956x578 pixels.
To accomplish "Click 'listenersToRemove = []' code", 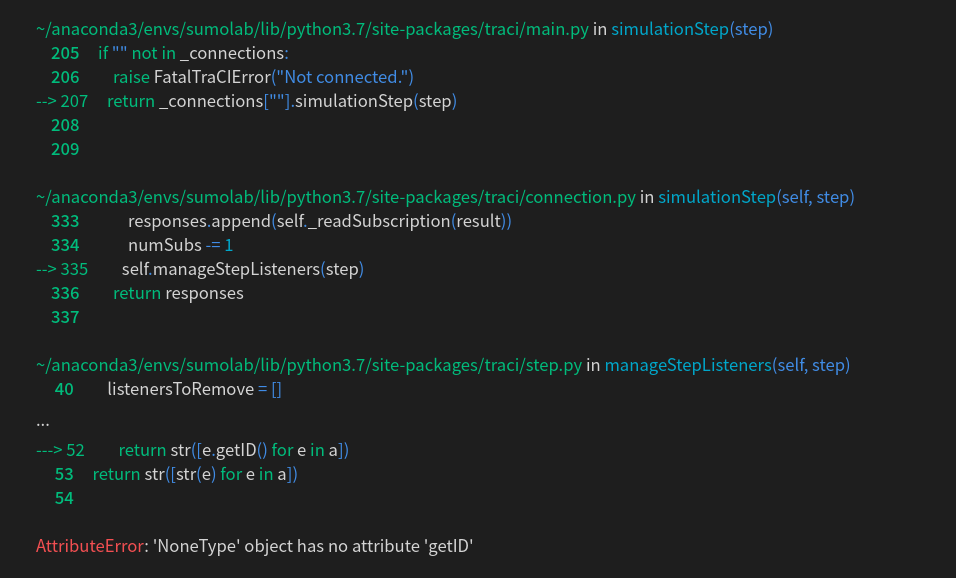I will coord(194,389).
